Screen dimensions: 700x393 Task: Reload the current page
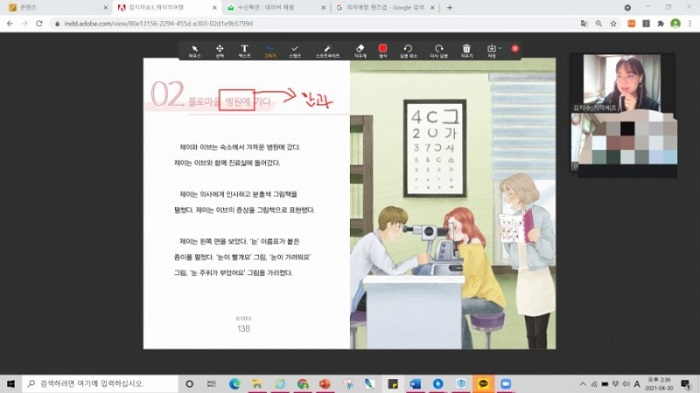39,23
